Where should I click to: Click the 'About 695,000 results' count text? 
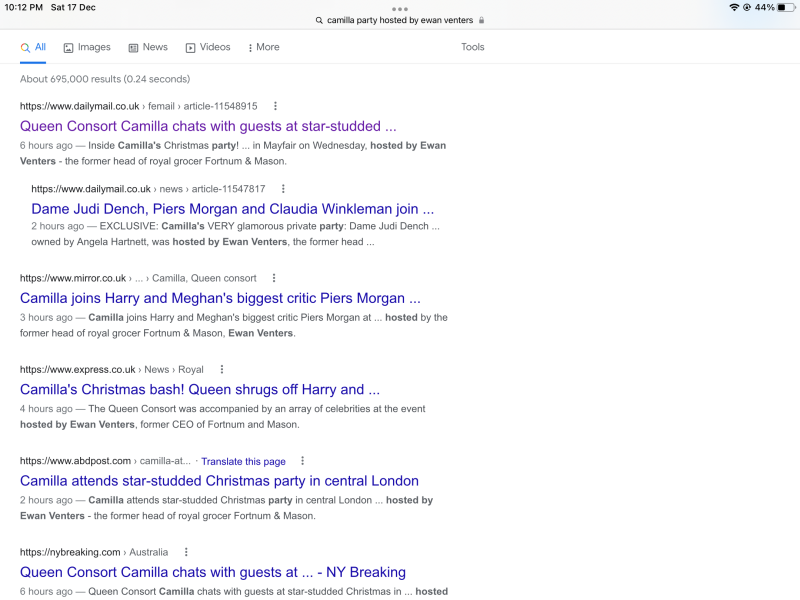pyautogui.click(x=105, y=79)
